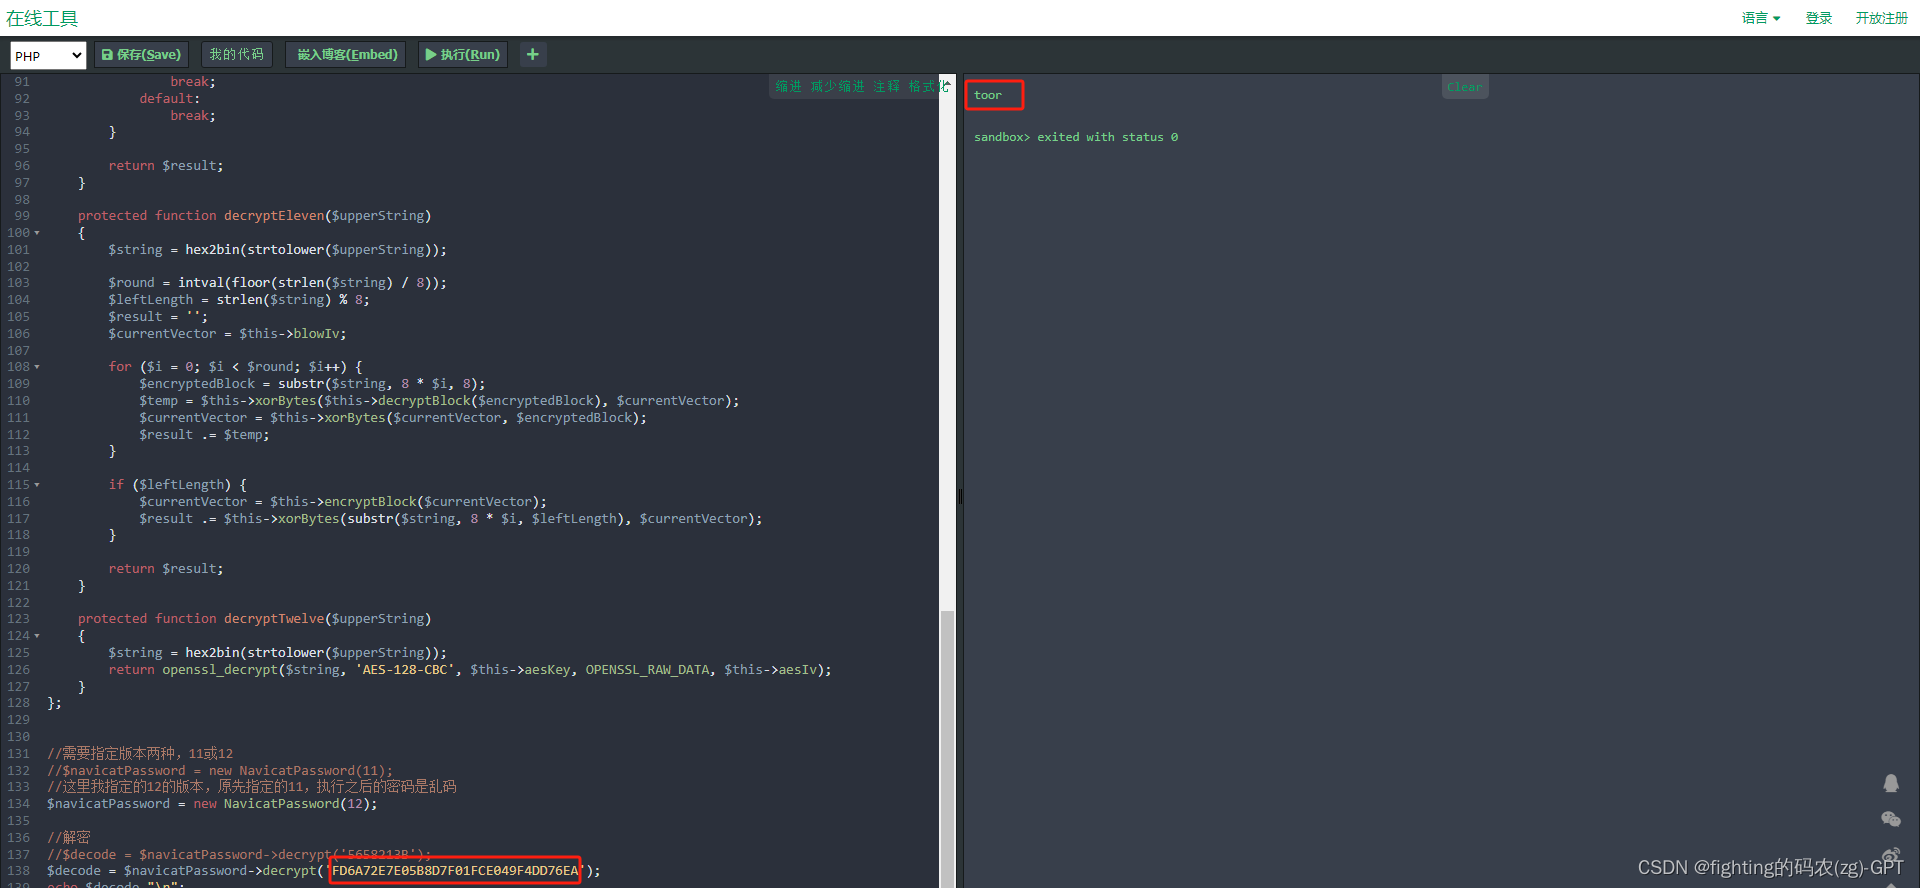Click the encrypted hex string on line 138
The height and width of the screenshot is (888, 1920).
pyautogui.click(x=455, y=871)
